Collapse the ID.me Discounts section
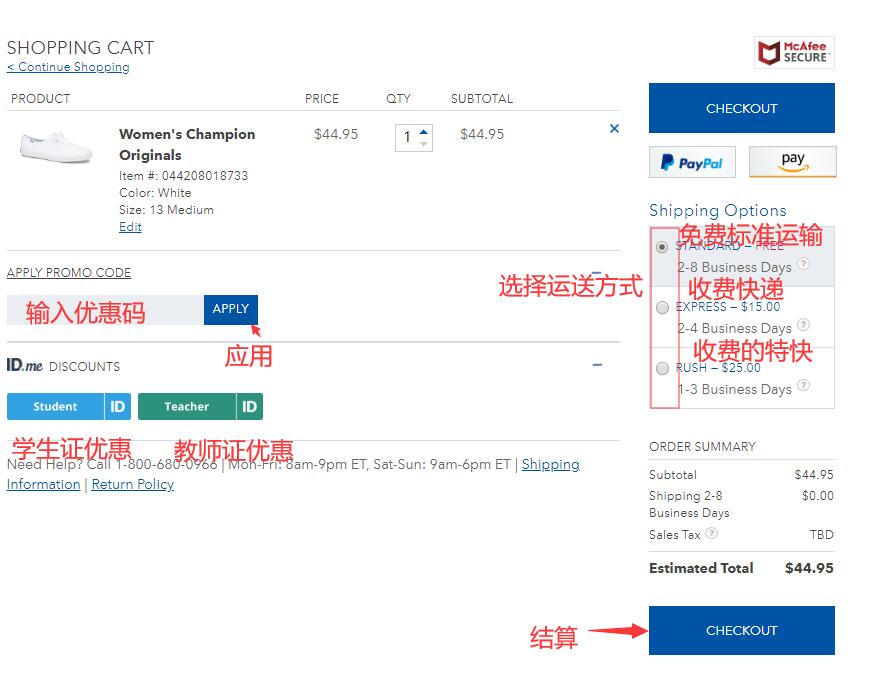The height and width of the screenshot is (675, 882). 597,365
